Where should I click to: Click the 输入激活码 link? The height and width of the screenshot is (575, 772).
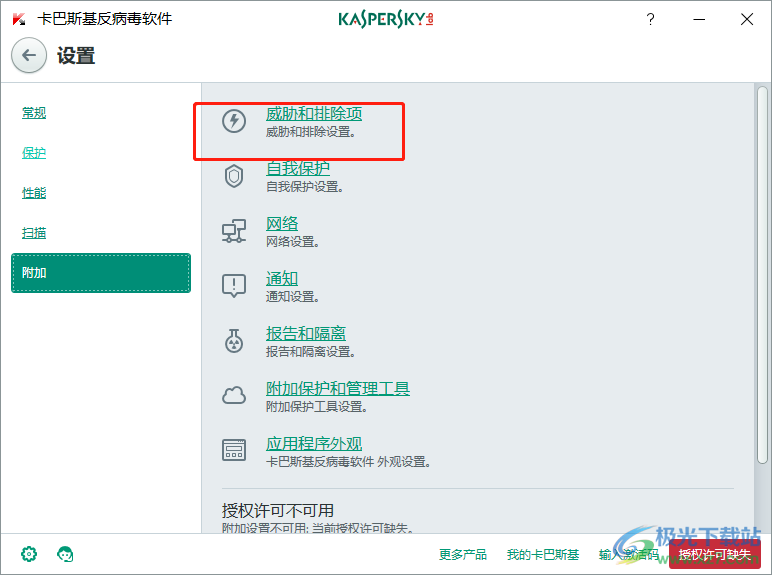629,555
